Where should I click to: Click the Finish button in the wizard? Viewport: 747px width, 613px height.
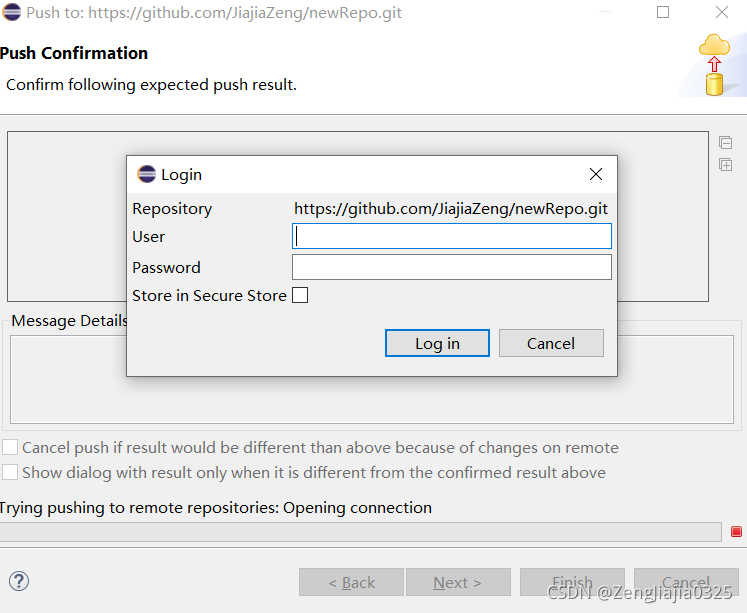(572, 582)
